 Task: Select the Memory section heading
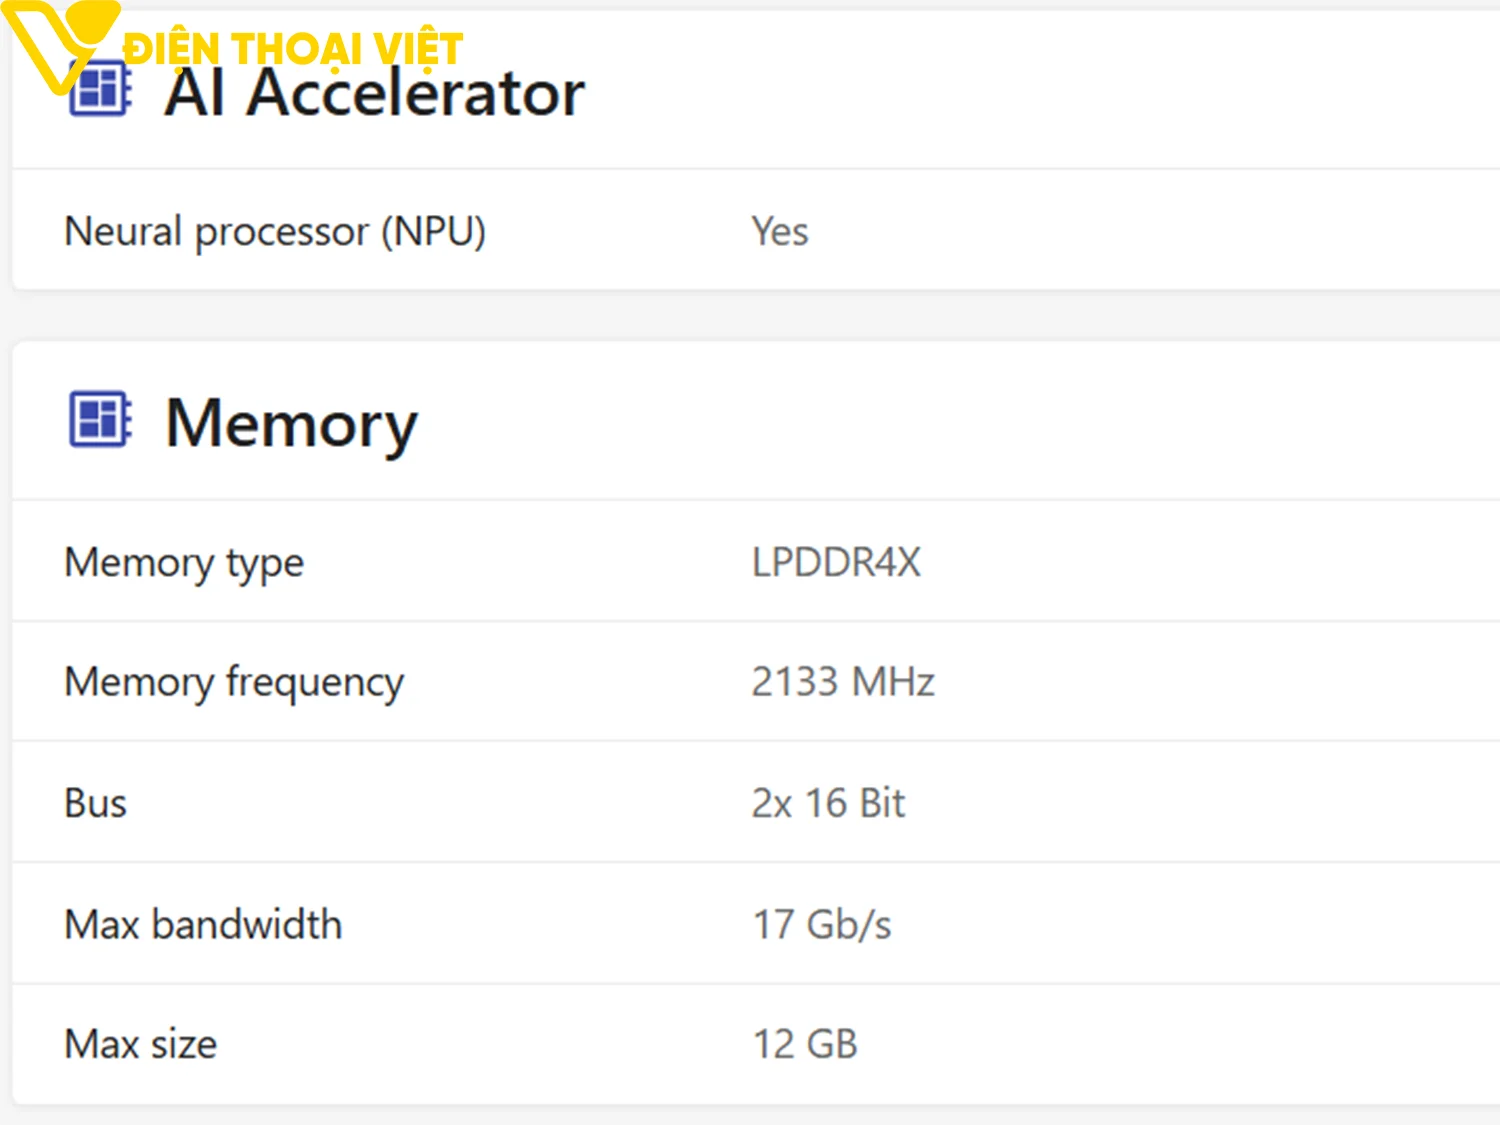tap(291, 424)
